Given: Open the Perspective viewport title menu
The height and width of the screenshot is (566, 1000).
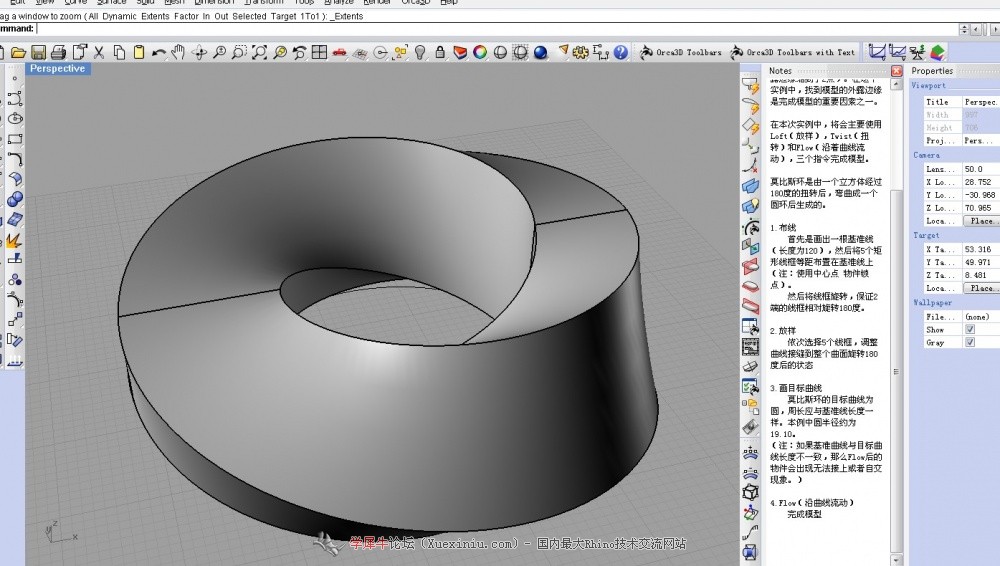Looking at the screenshot, I should (57, 68).
